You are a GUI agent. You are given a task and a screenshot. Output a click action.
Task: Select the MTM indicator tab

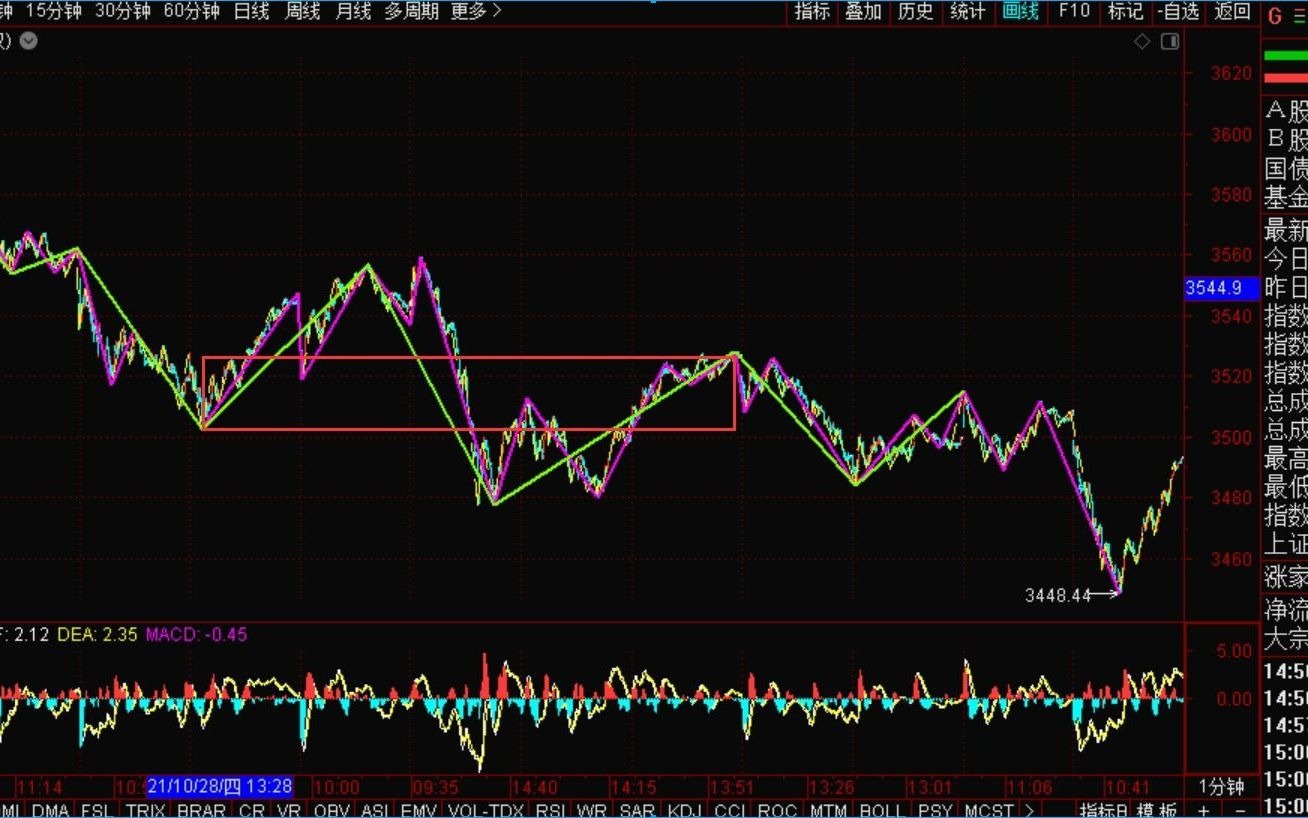[828, 810]
